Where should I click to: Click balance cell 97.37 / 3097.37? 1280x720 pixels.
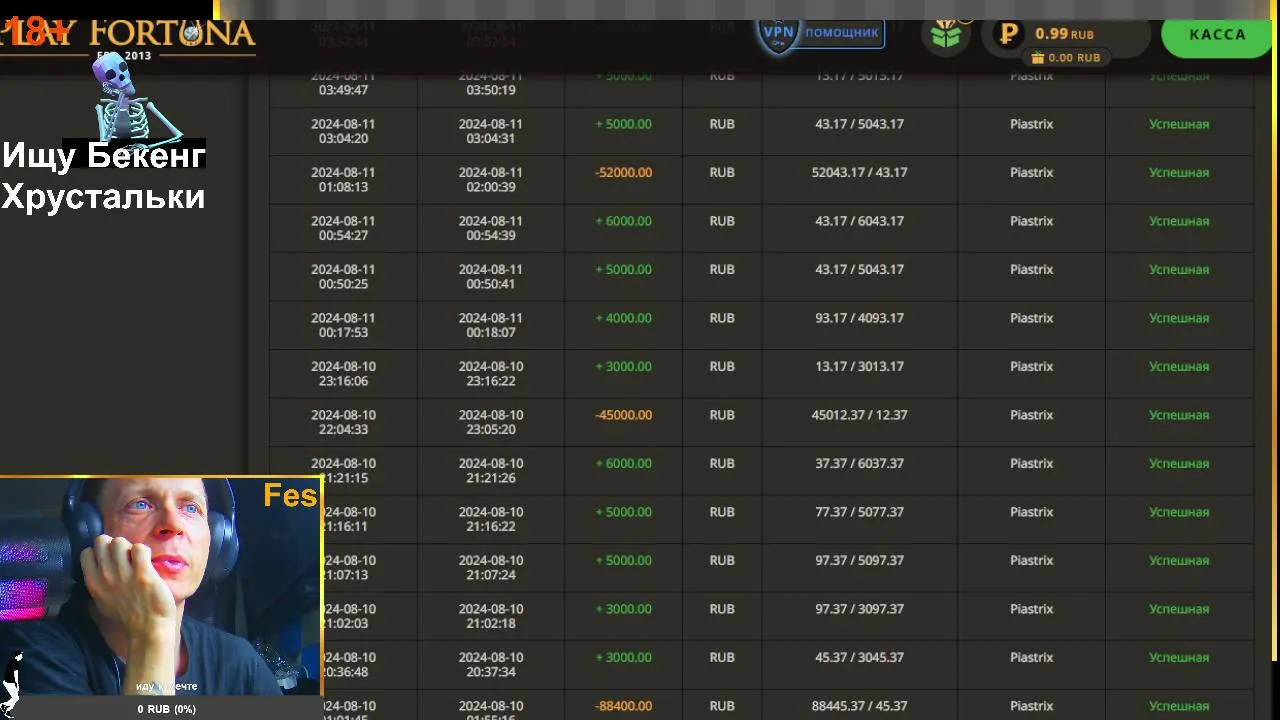(859, 609)
